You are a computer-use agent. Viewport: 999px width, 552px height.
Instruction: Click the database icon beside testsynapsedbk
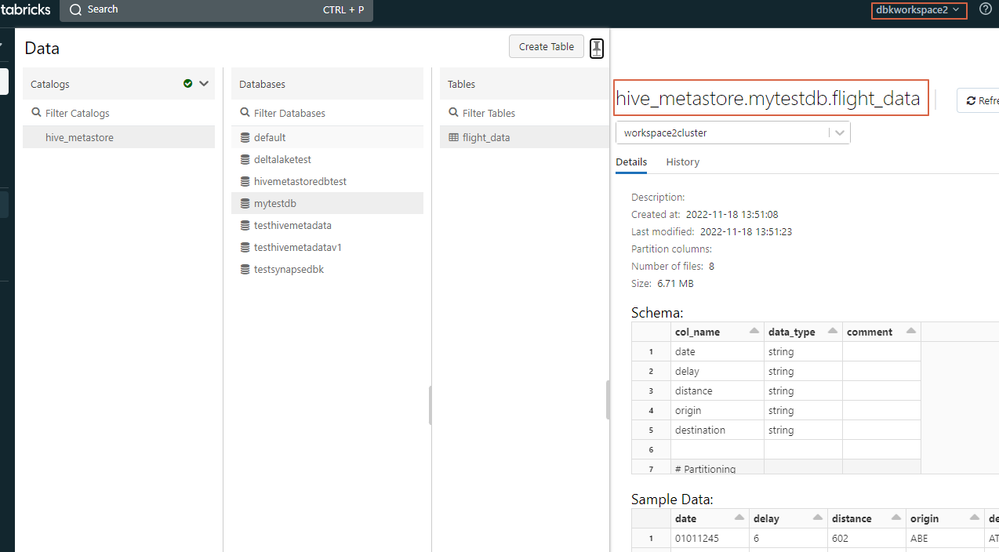(x=245, y=269)
